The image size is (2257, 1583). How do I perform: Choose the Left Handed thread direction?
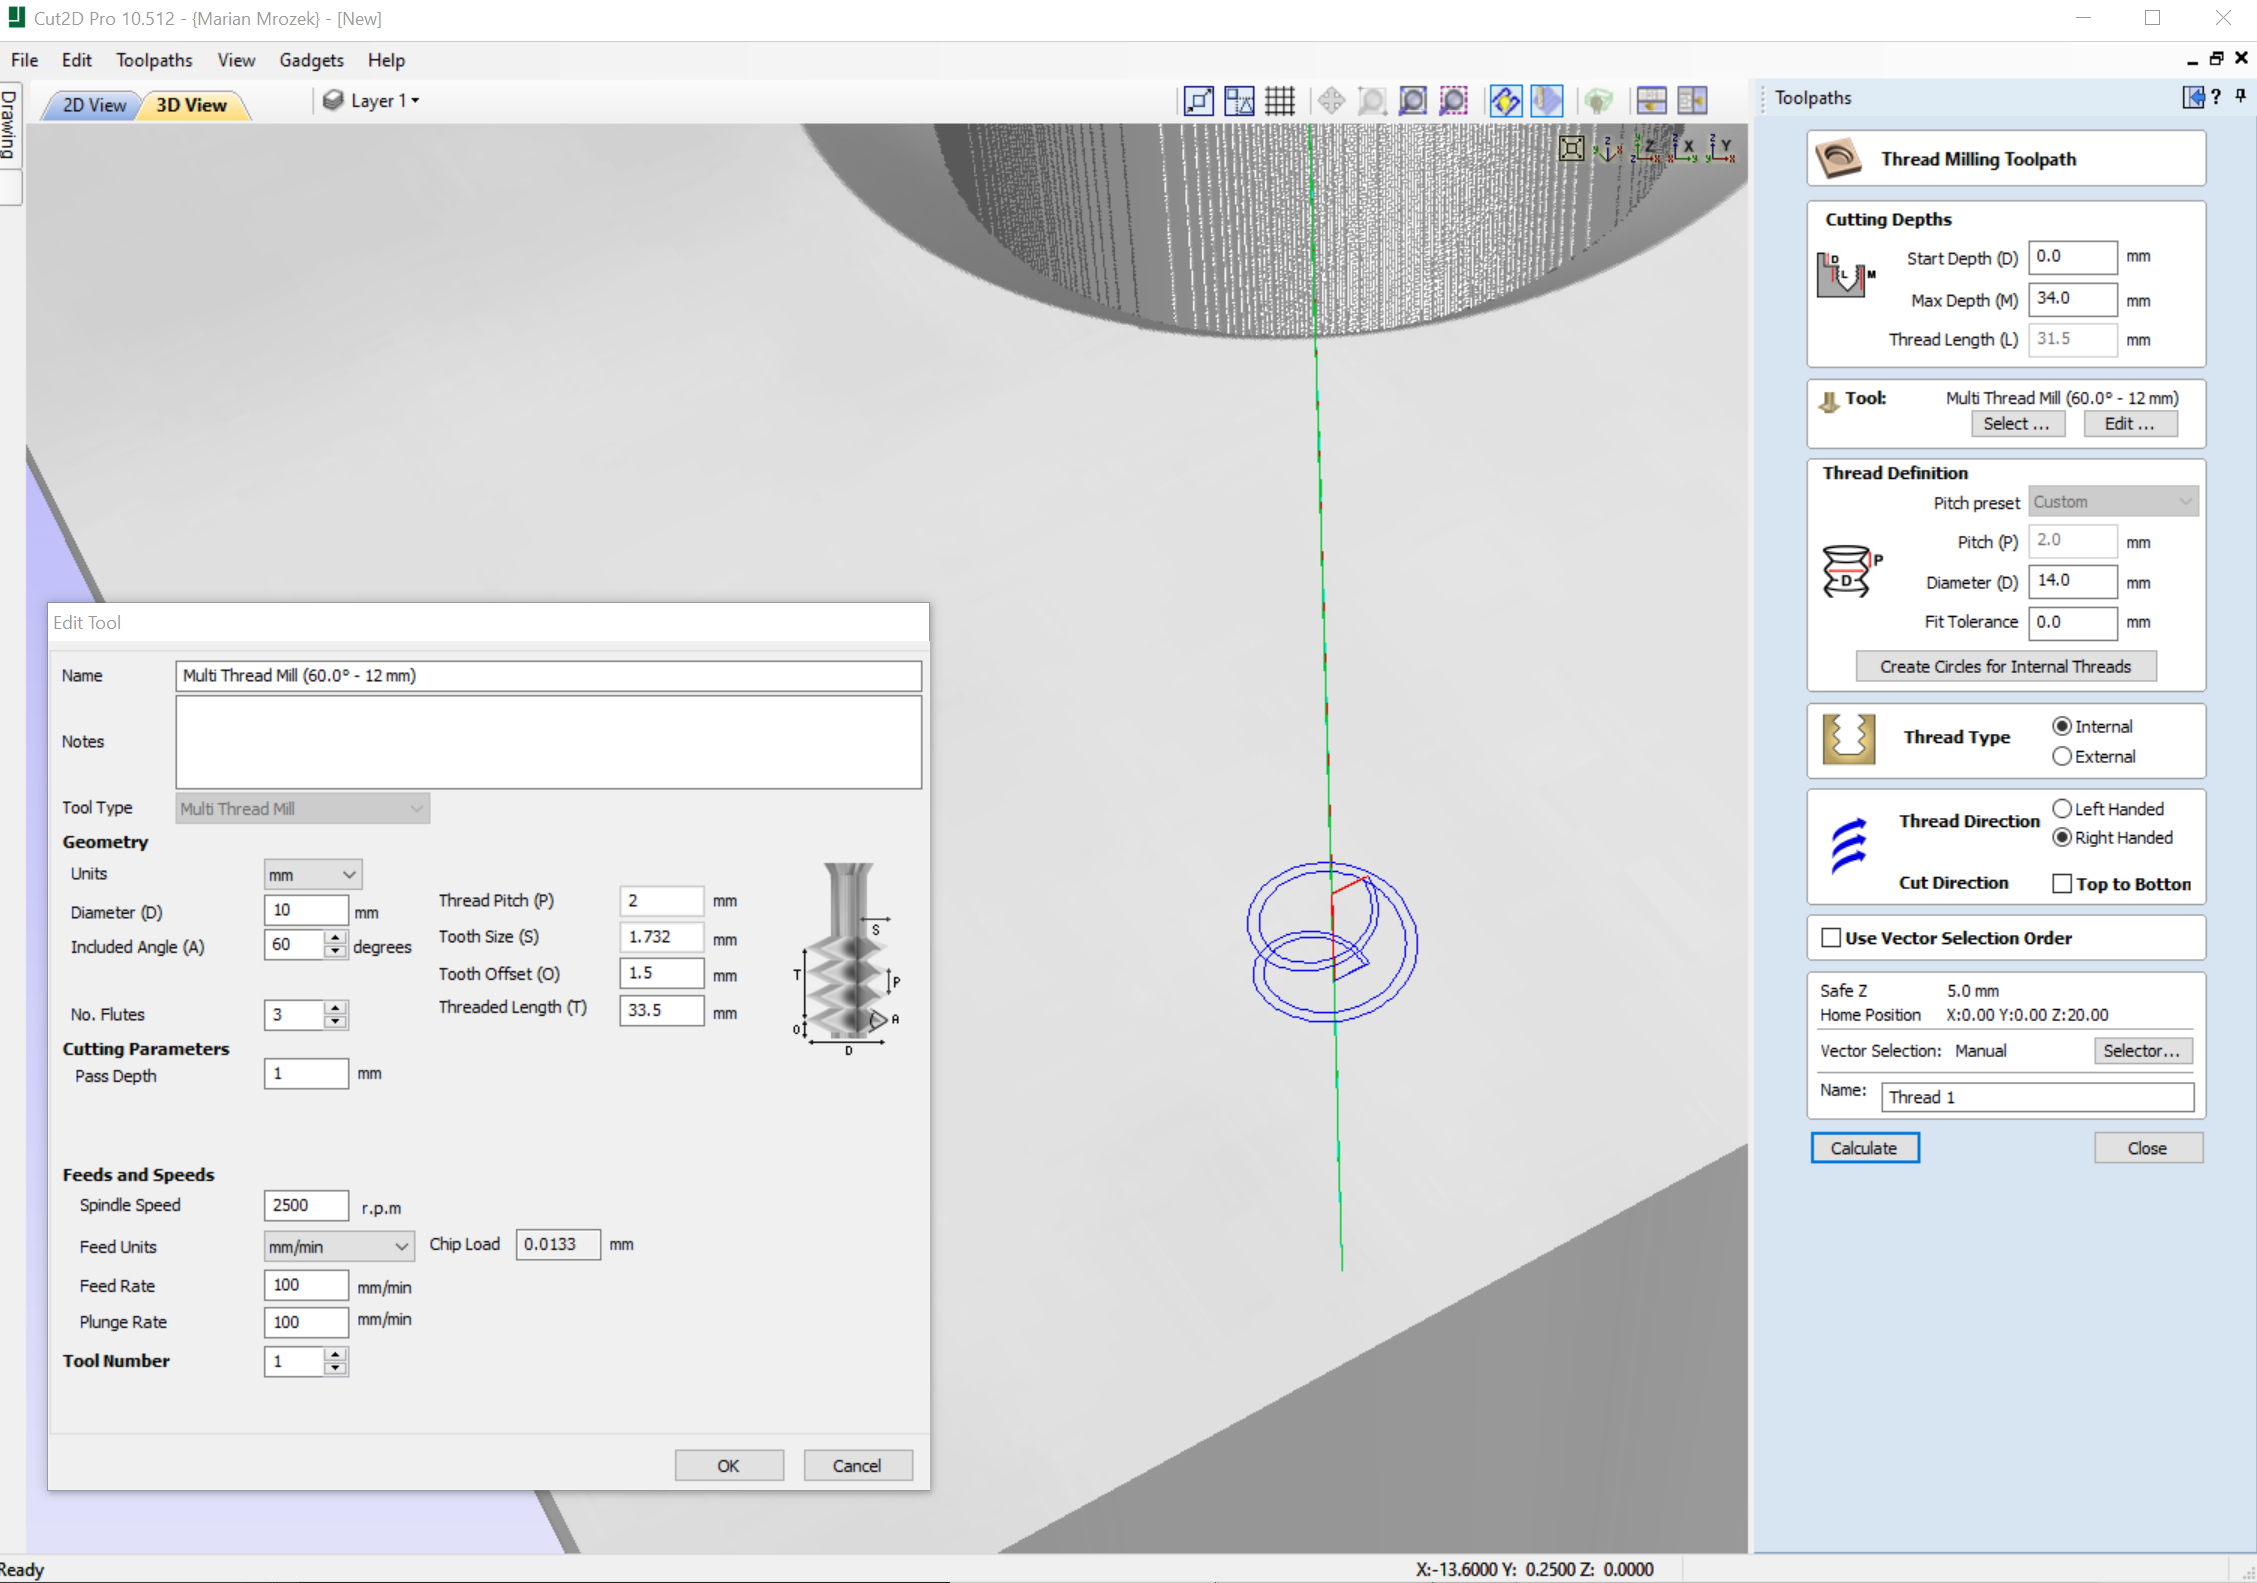click(x=2062, y=808)
